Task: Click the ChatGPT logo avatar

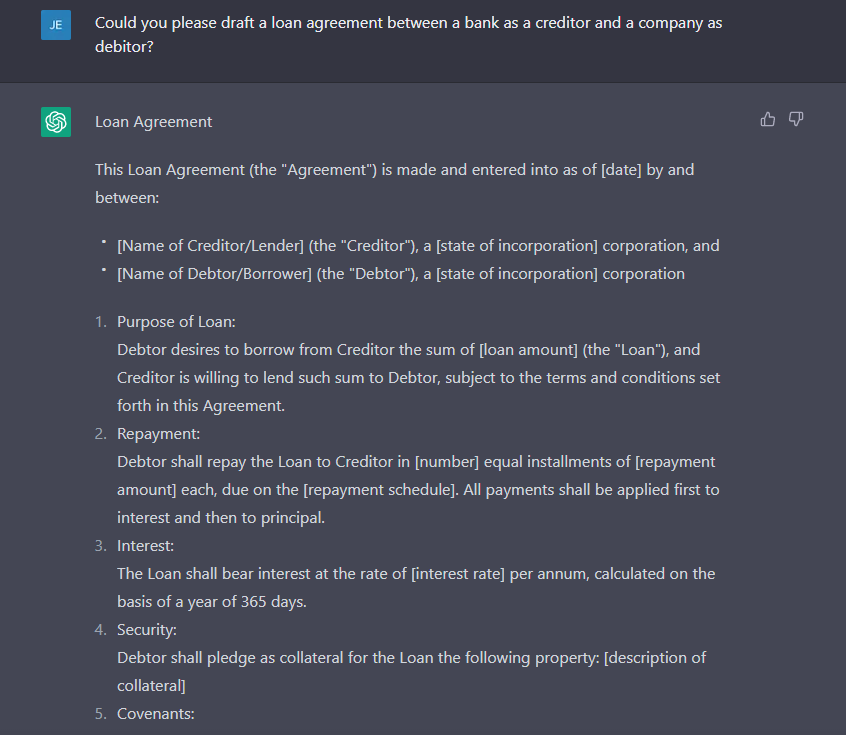Action: click(56, 122)
